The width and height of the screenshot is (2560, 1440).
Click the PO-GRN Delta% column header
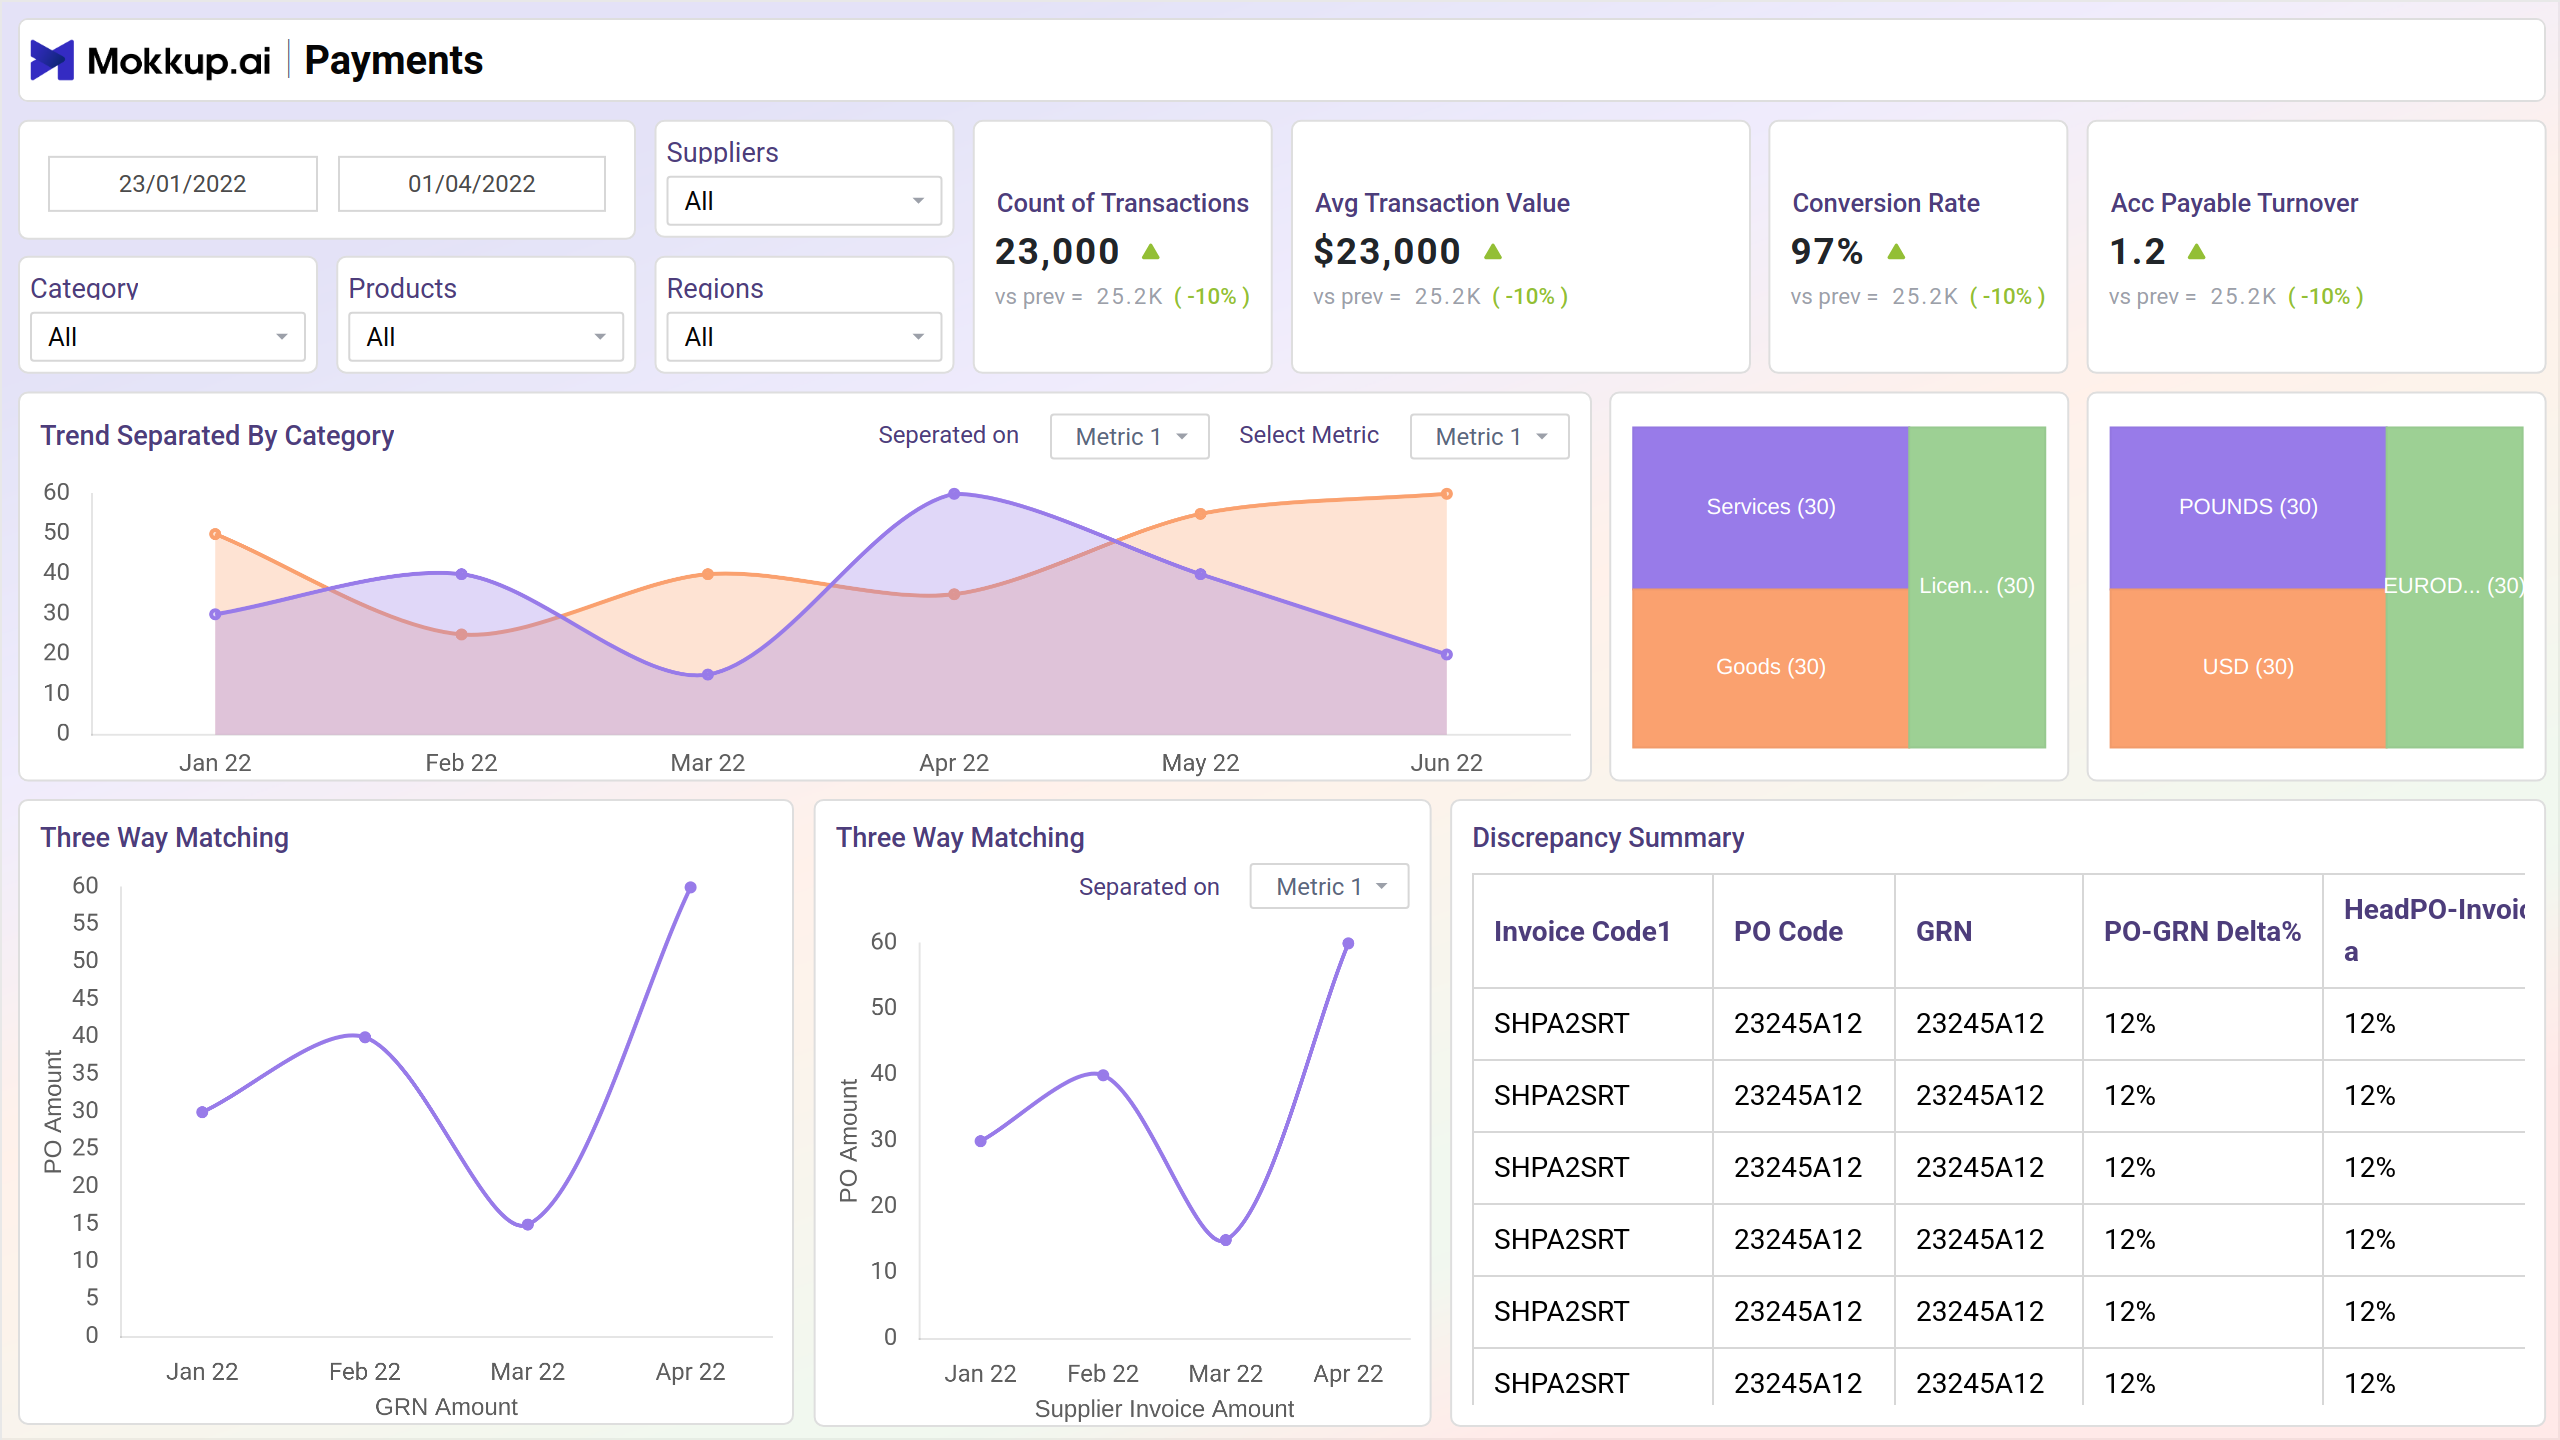click(2202, 932)
